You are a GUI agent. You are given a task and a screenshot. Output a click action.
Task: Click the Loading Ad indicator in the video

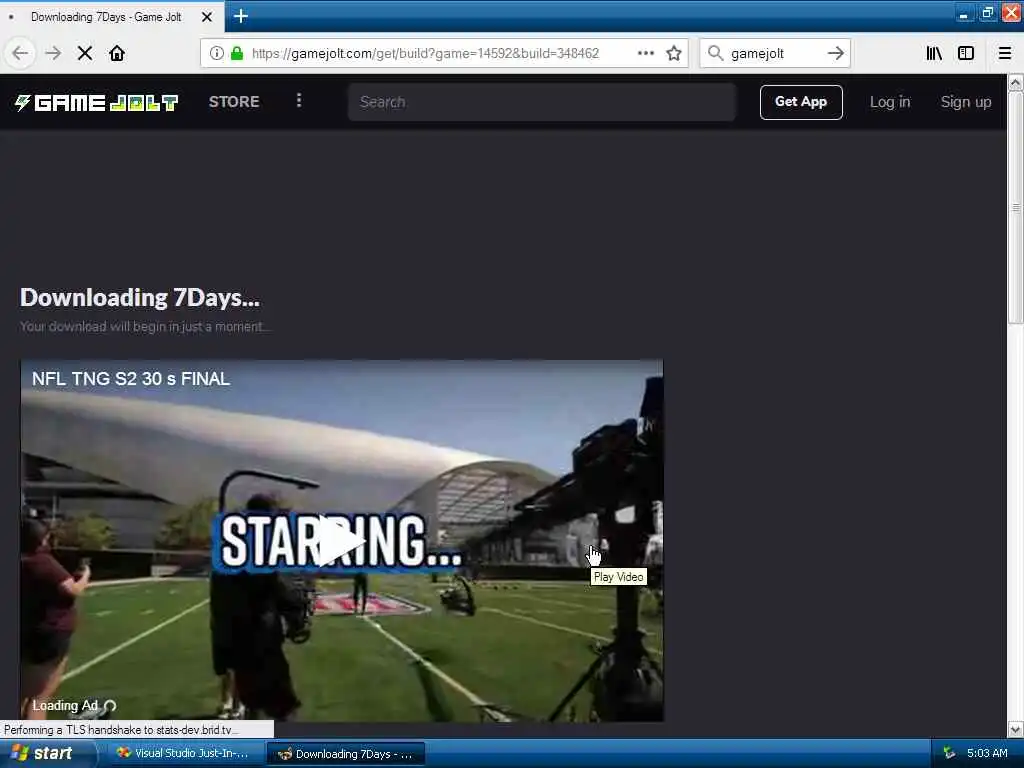74,705
